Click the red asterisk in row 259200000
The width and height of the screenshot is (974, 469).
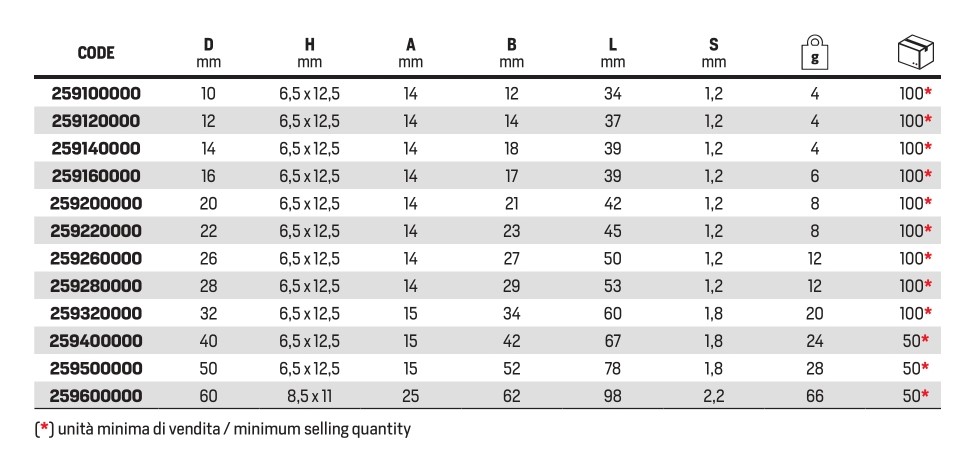click(x=928, y=202)
